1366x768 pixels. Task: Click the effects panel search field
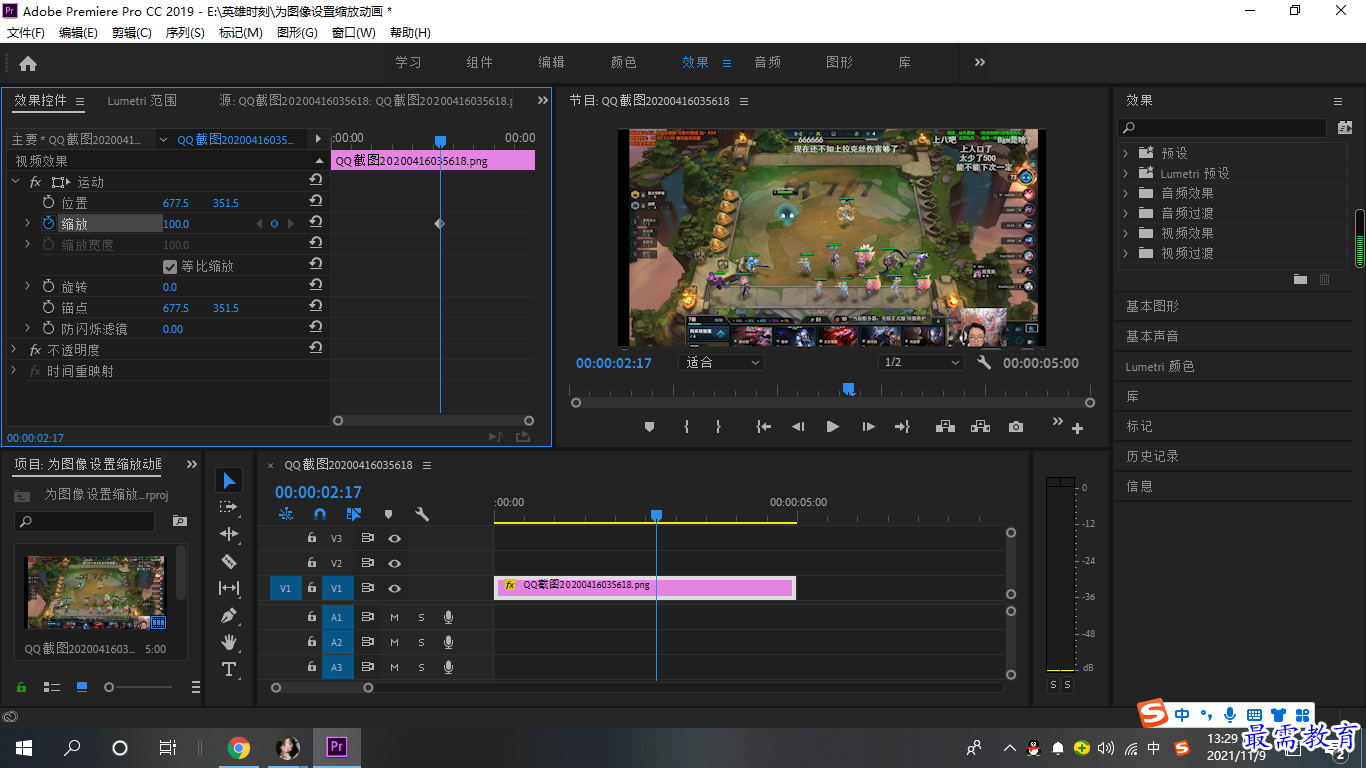(1224, 128)
